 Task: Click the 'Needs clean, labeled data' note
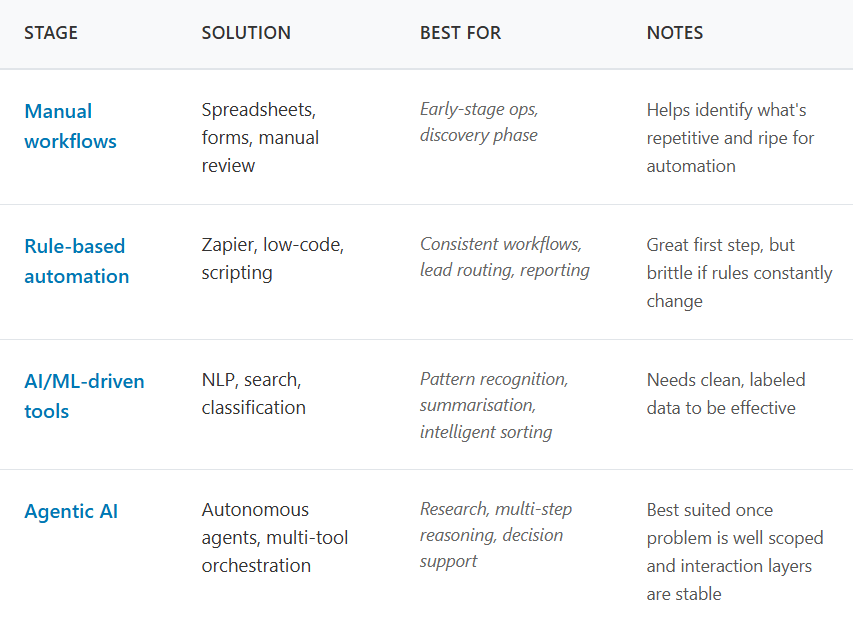725,394
